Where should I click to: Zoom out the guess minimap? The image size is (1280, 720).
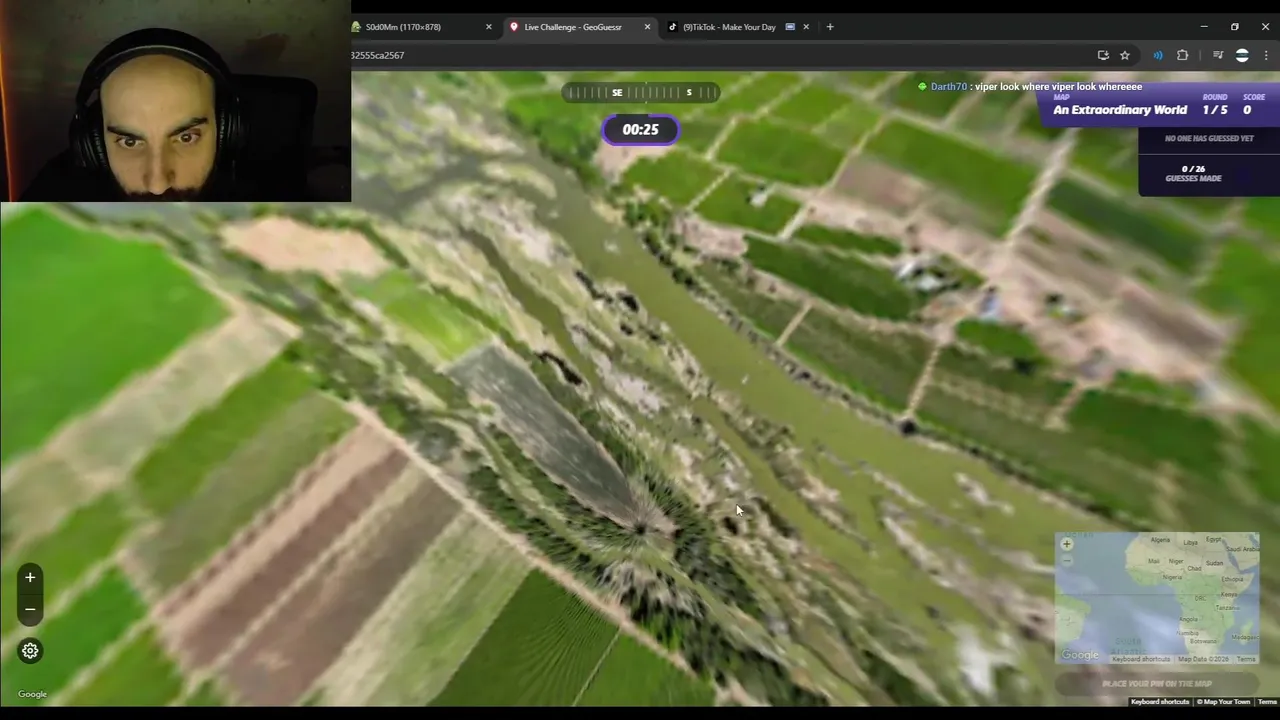[1067, 560]
